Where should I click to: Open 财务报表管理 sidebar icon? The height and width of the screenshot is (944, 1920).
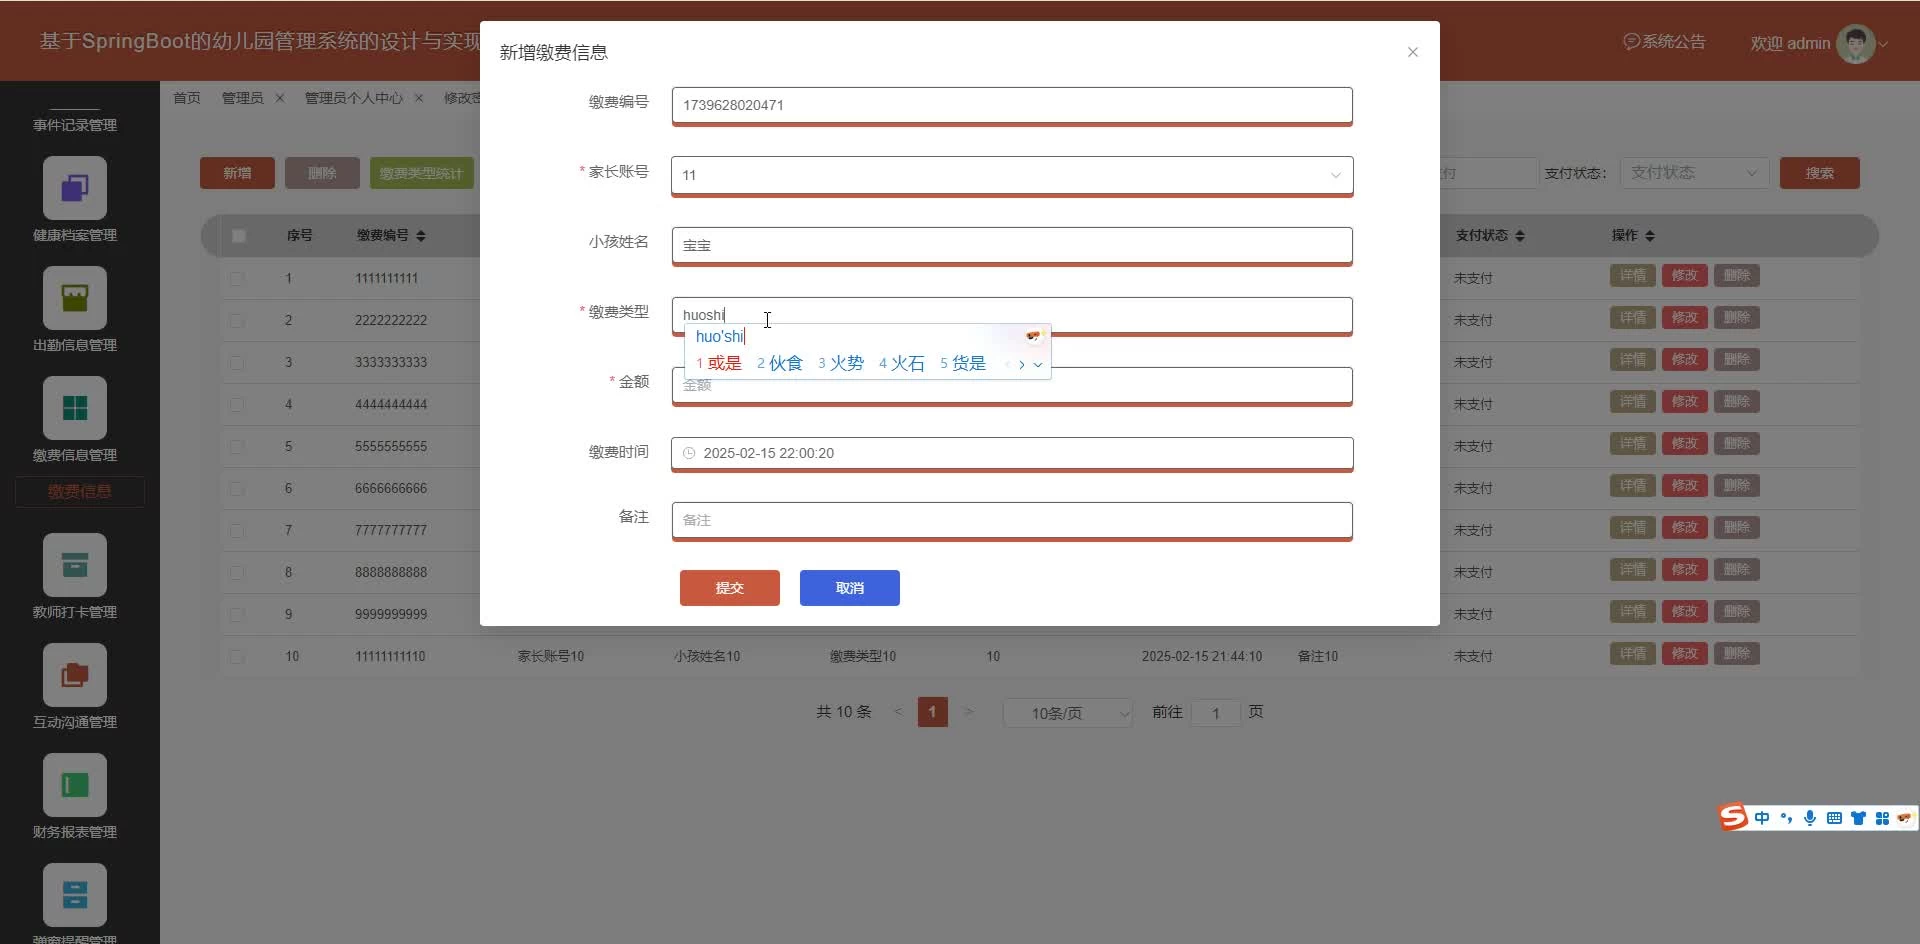click(x=75, y=784)
